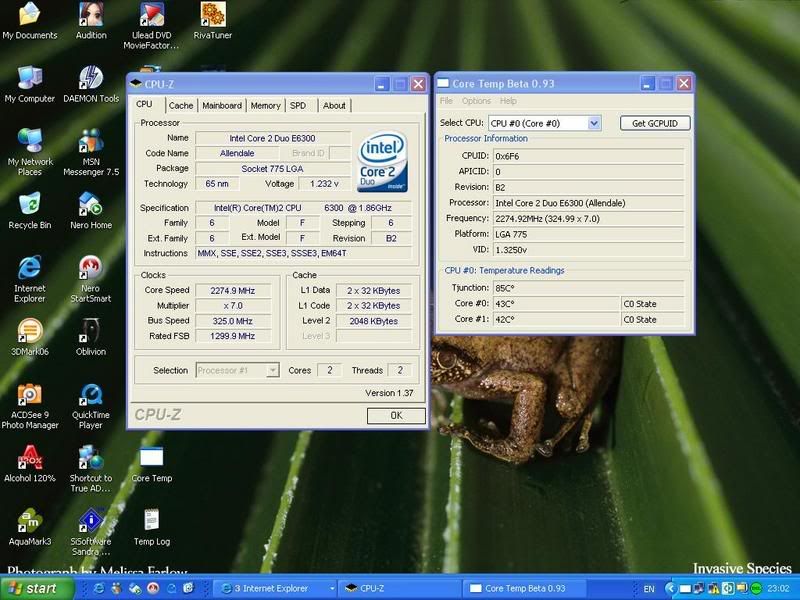Image resolution: width=800 pixels, height=600 pixels.
Task: Select the Nero Home desktop shortcut
Action: coord(91,211)
